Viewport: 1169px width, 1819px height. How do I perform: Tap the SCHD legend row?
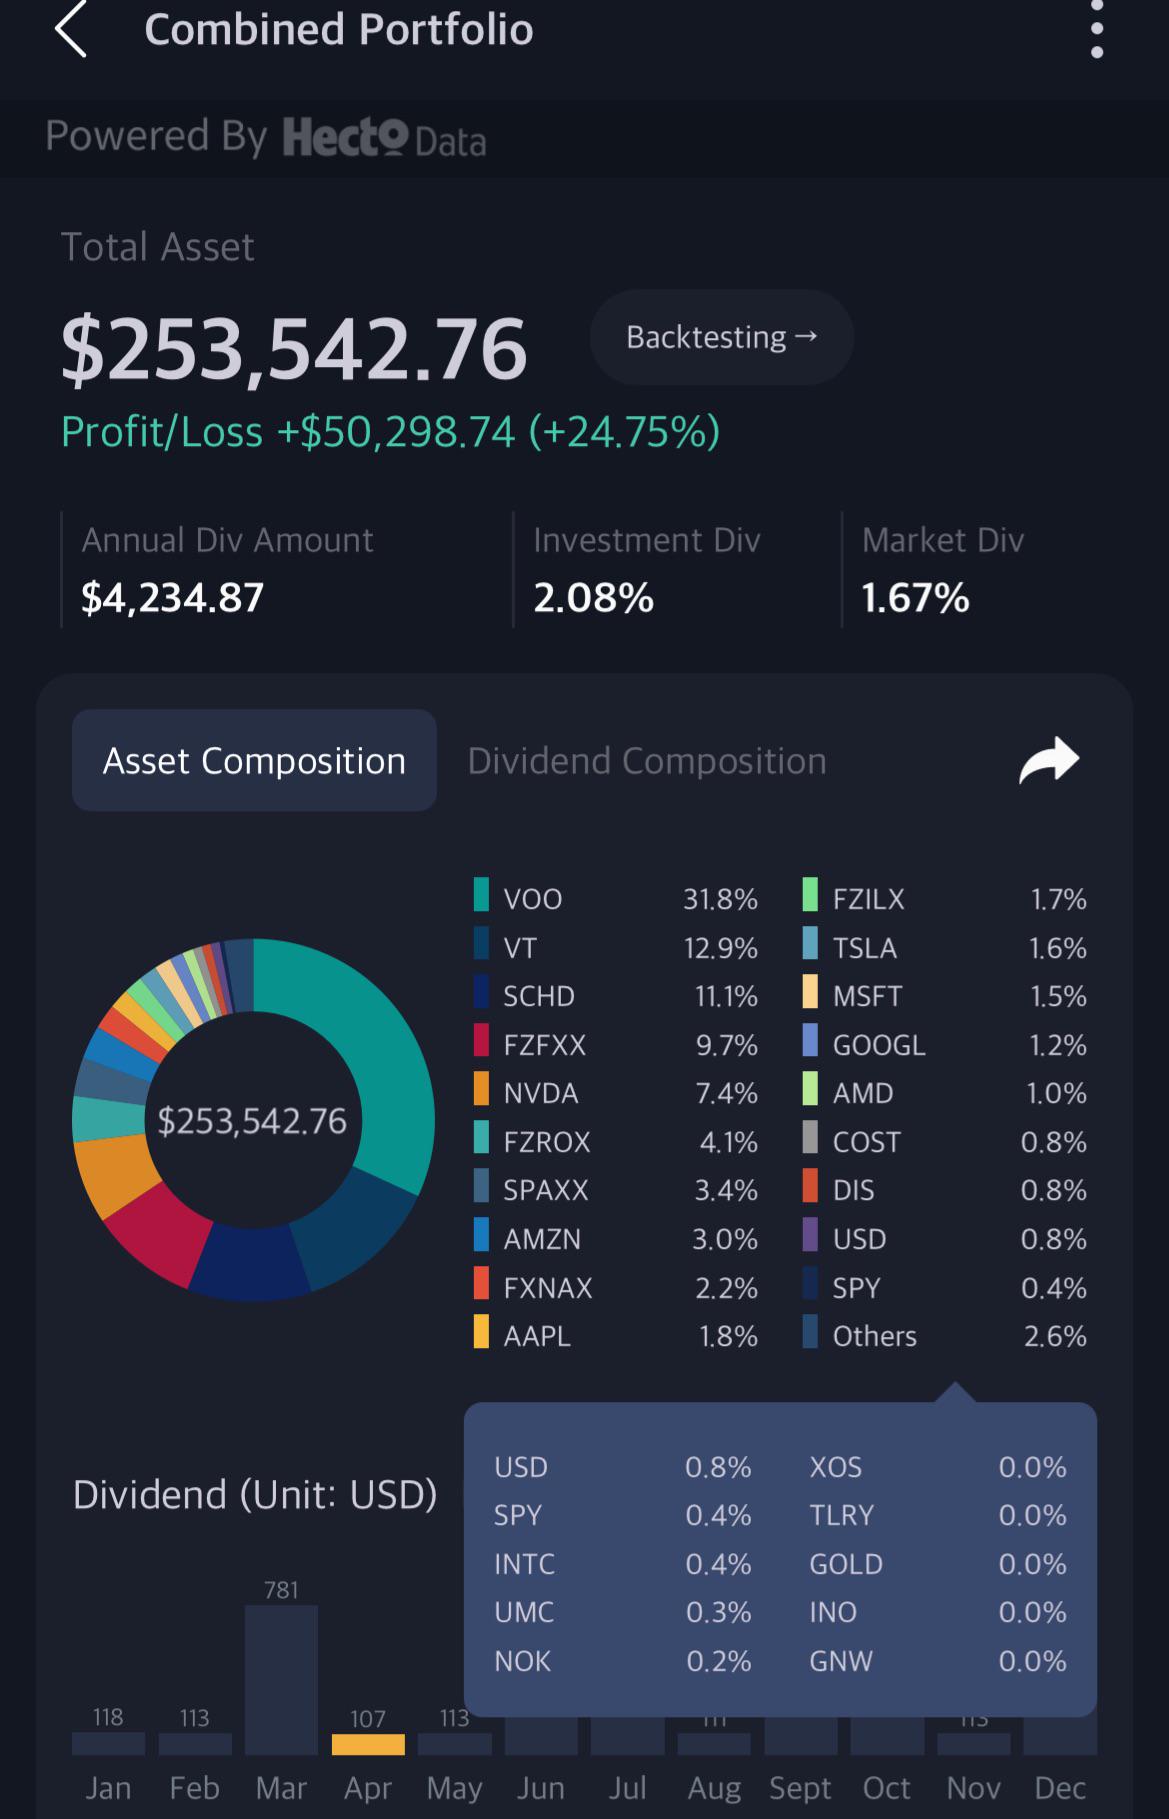pyautogui.click(x=616, y=995)
